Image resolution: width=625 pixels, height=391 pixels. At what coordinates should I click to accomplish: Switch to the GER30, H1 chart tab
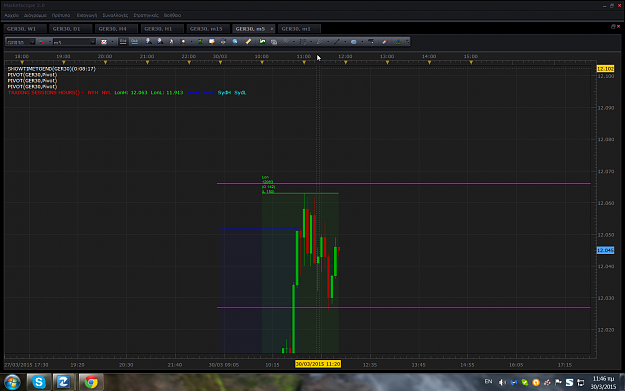[x=162, y=29]
